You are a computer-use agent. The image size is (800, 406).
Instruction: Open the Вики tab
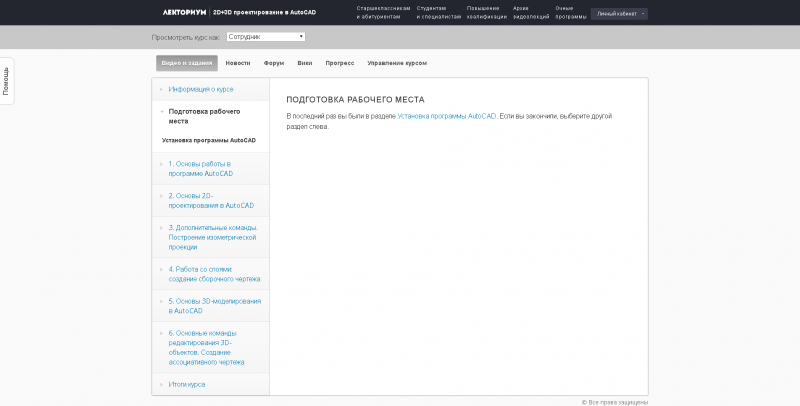point(305,63)
